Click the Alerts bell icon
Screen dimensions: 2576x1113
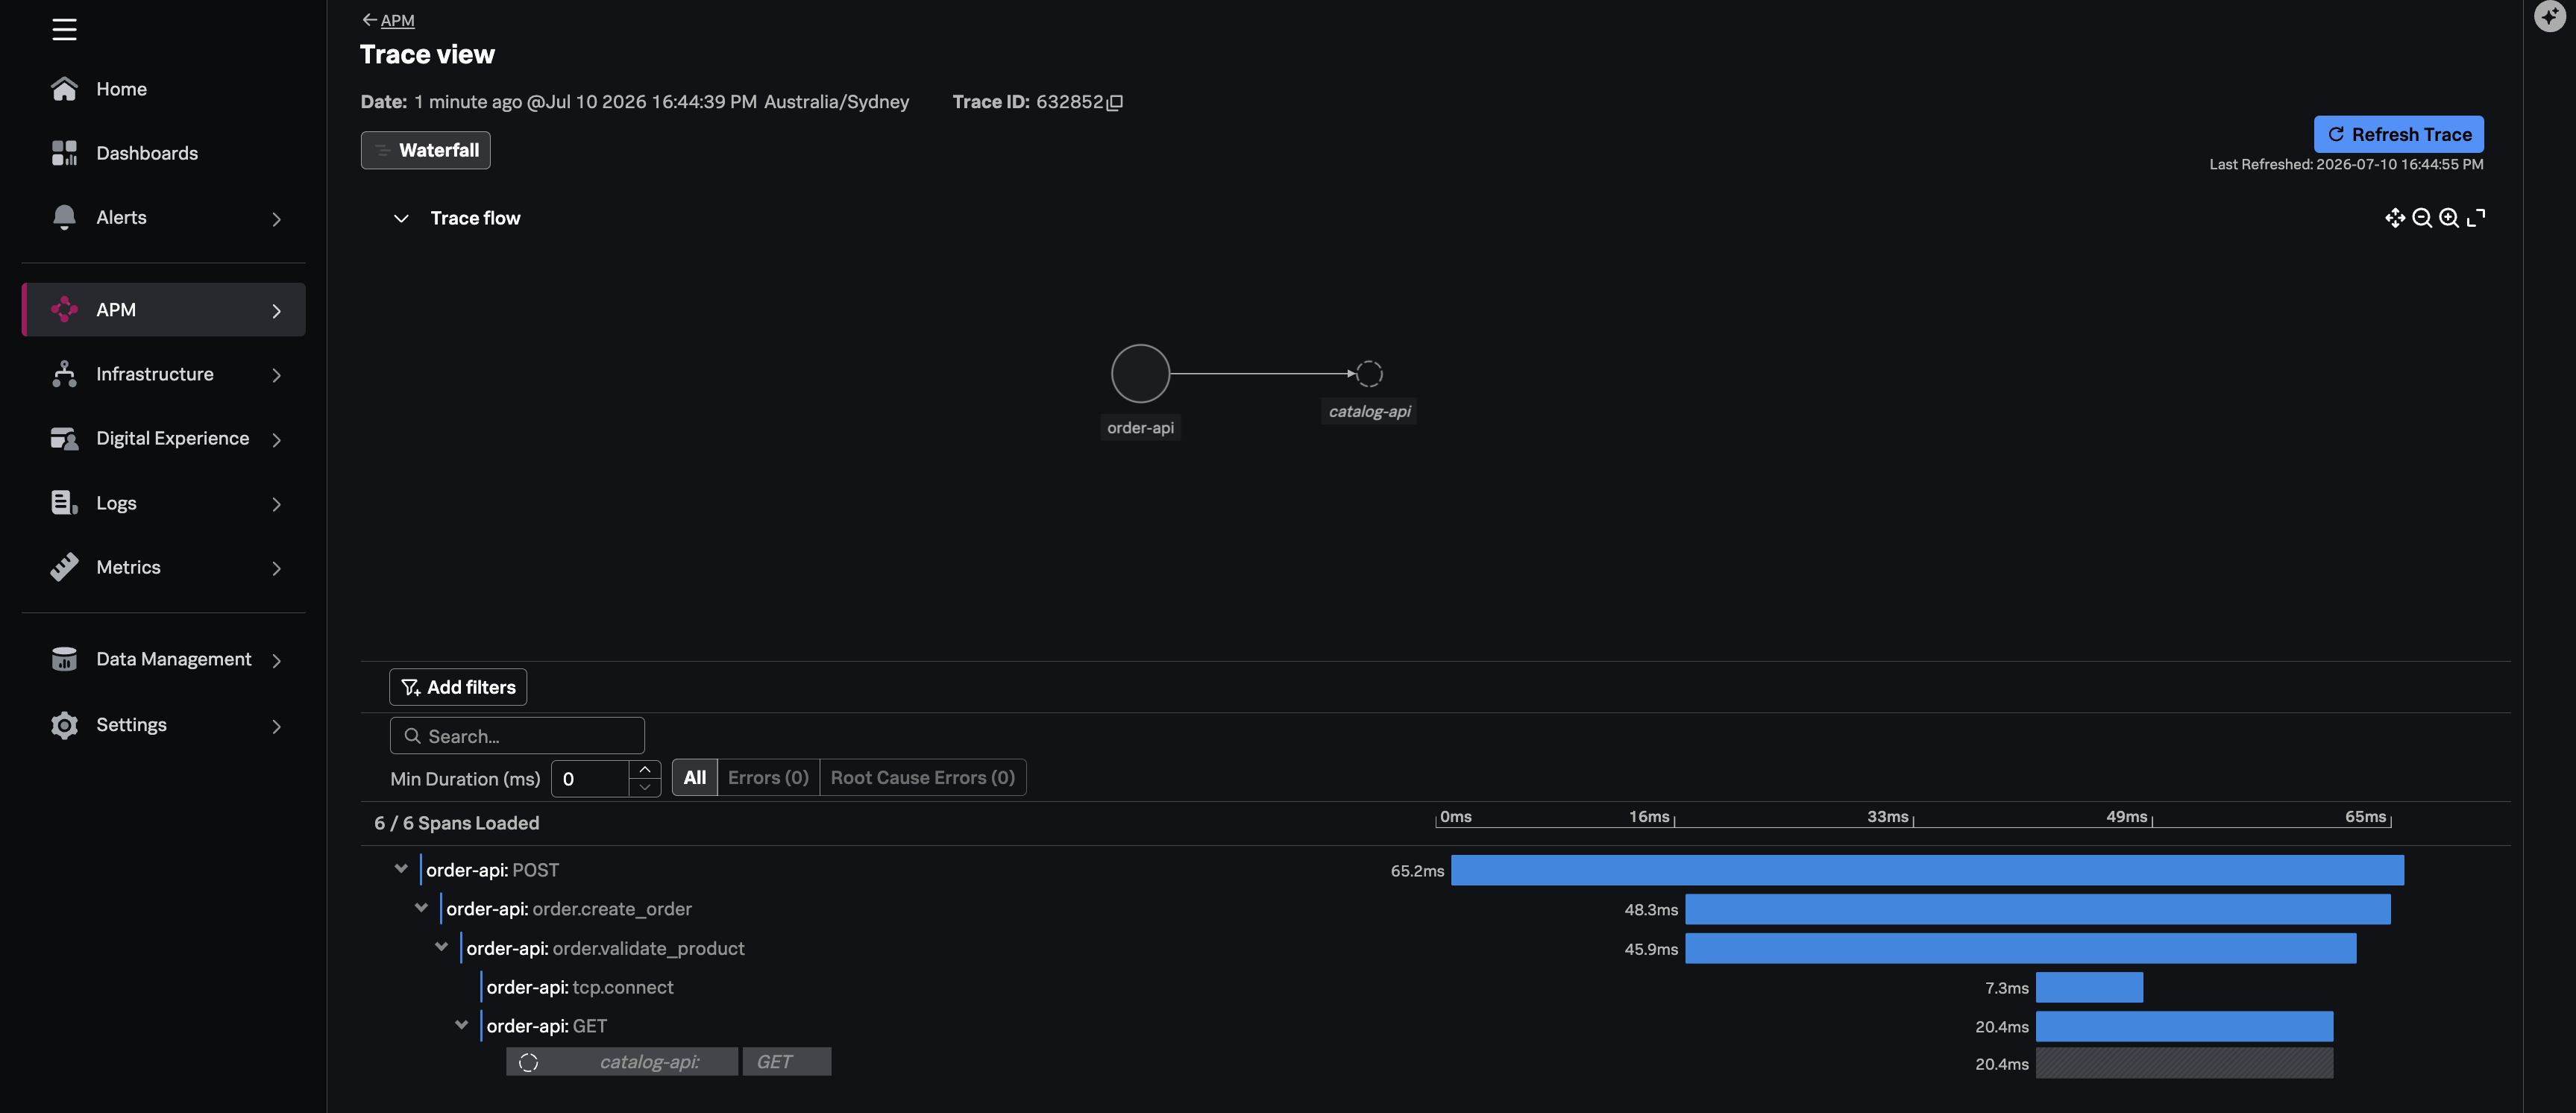click(x=64, y=217)
